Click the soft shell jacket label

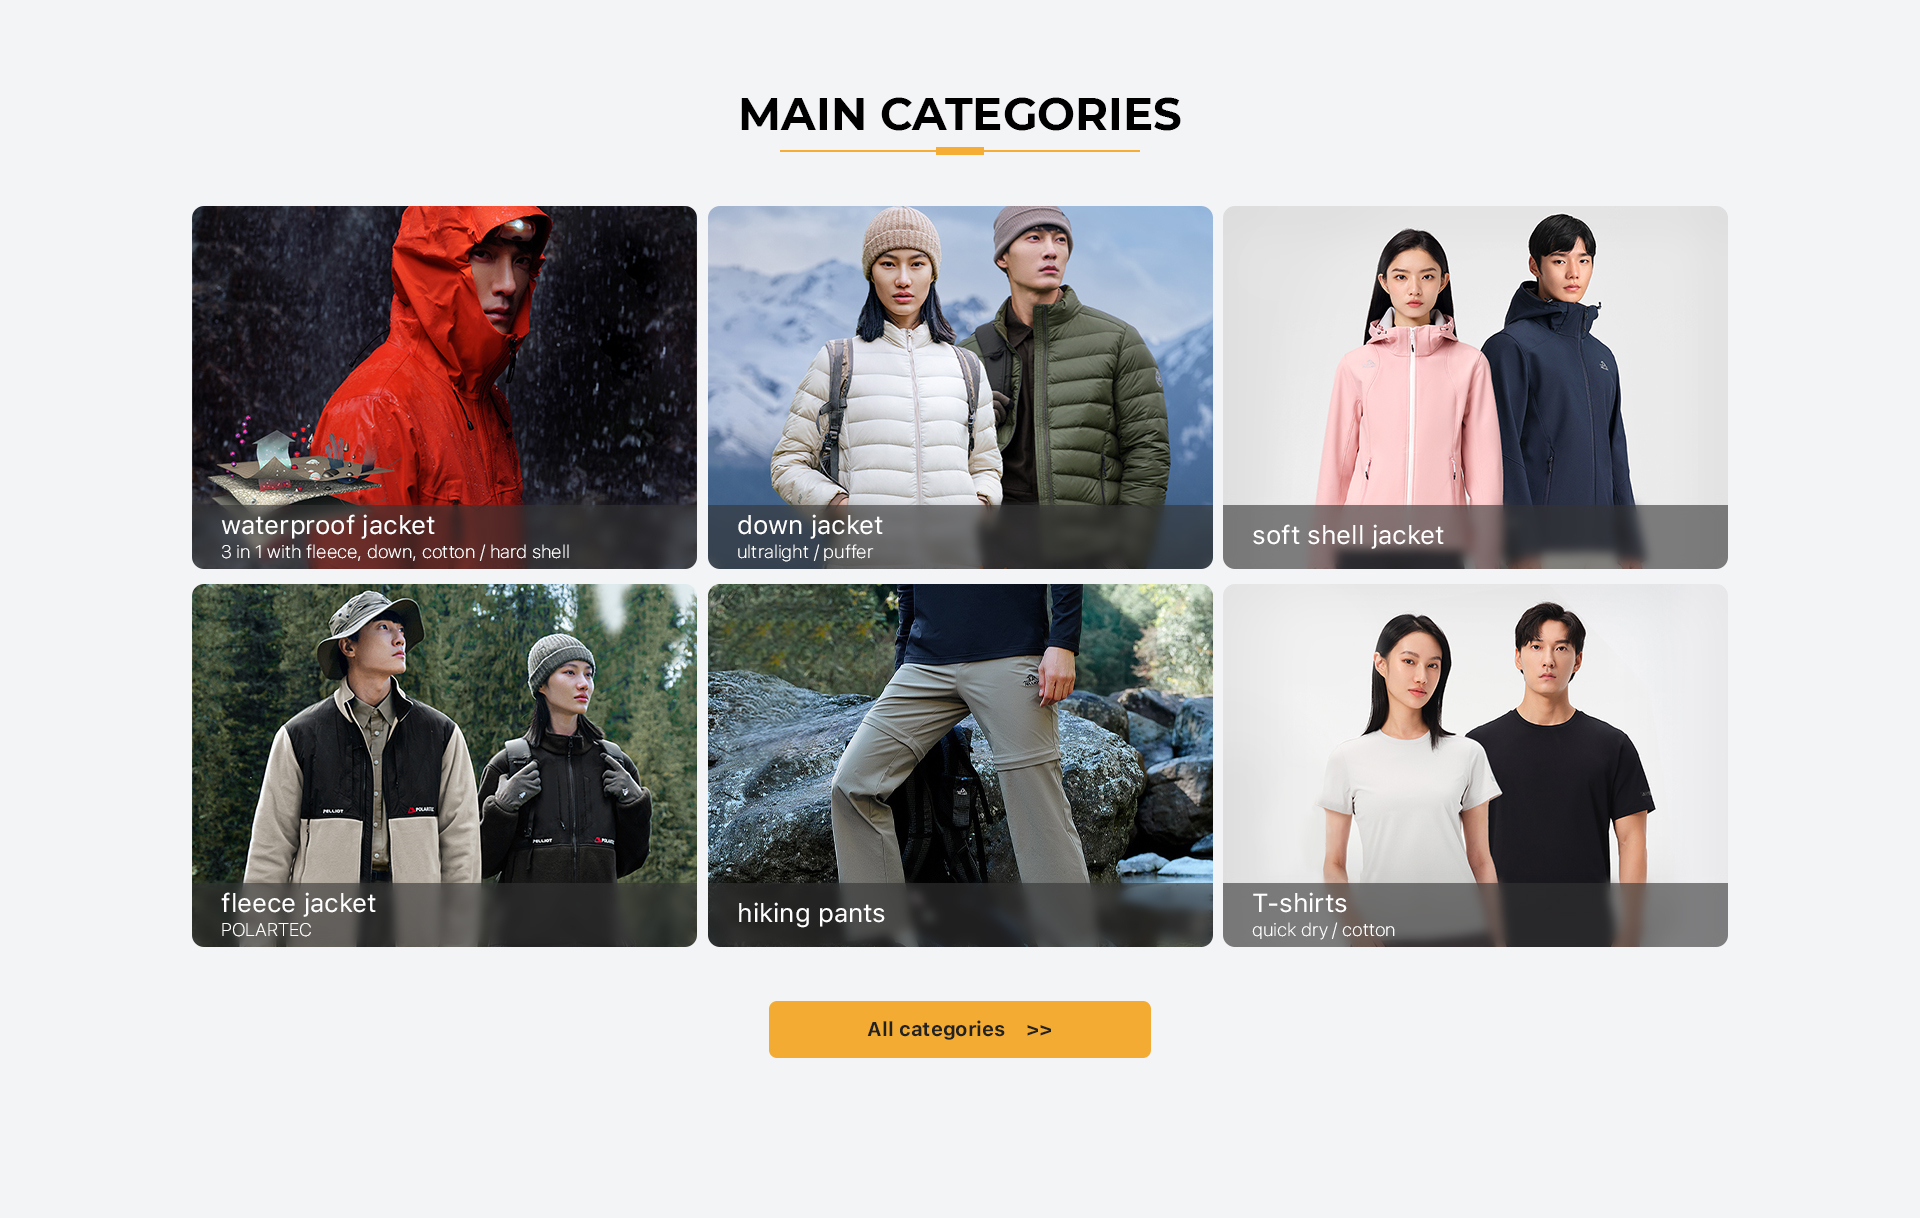click(1348, 535)
